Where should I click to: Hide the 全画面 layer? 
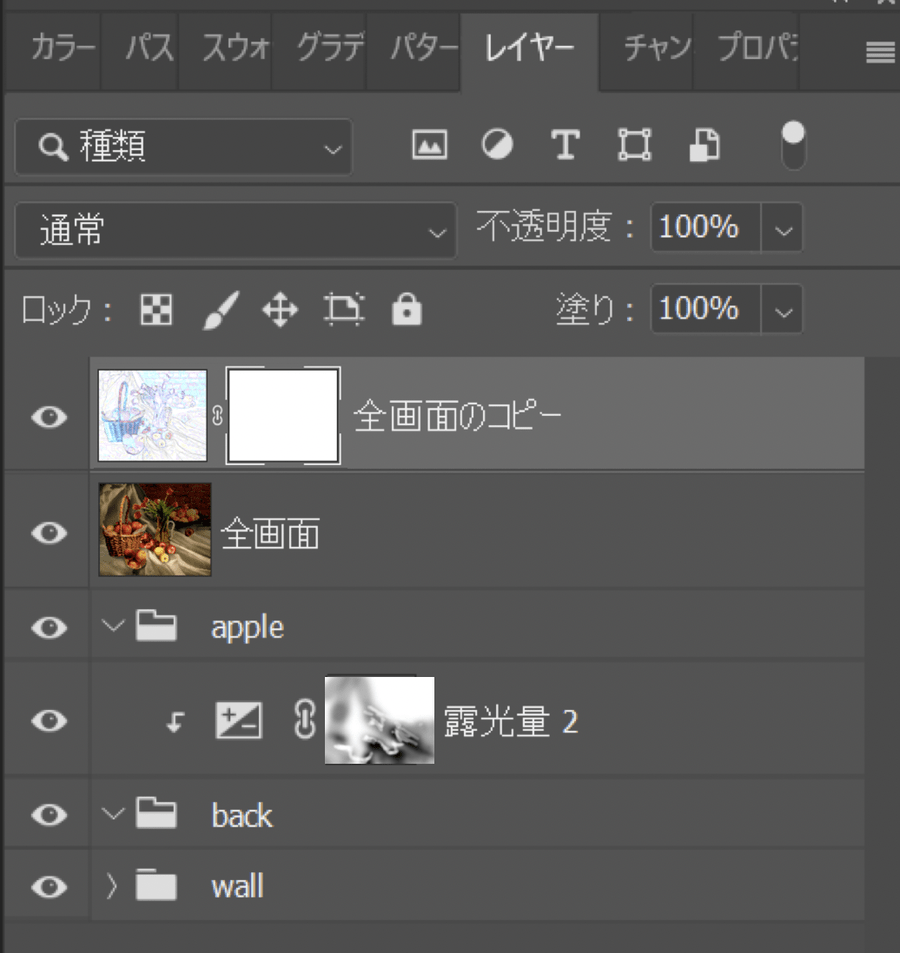click(x=49, y=532)
